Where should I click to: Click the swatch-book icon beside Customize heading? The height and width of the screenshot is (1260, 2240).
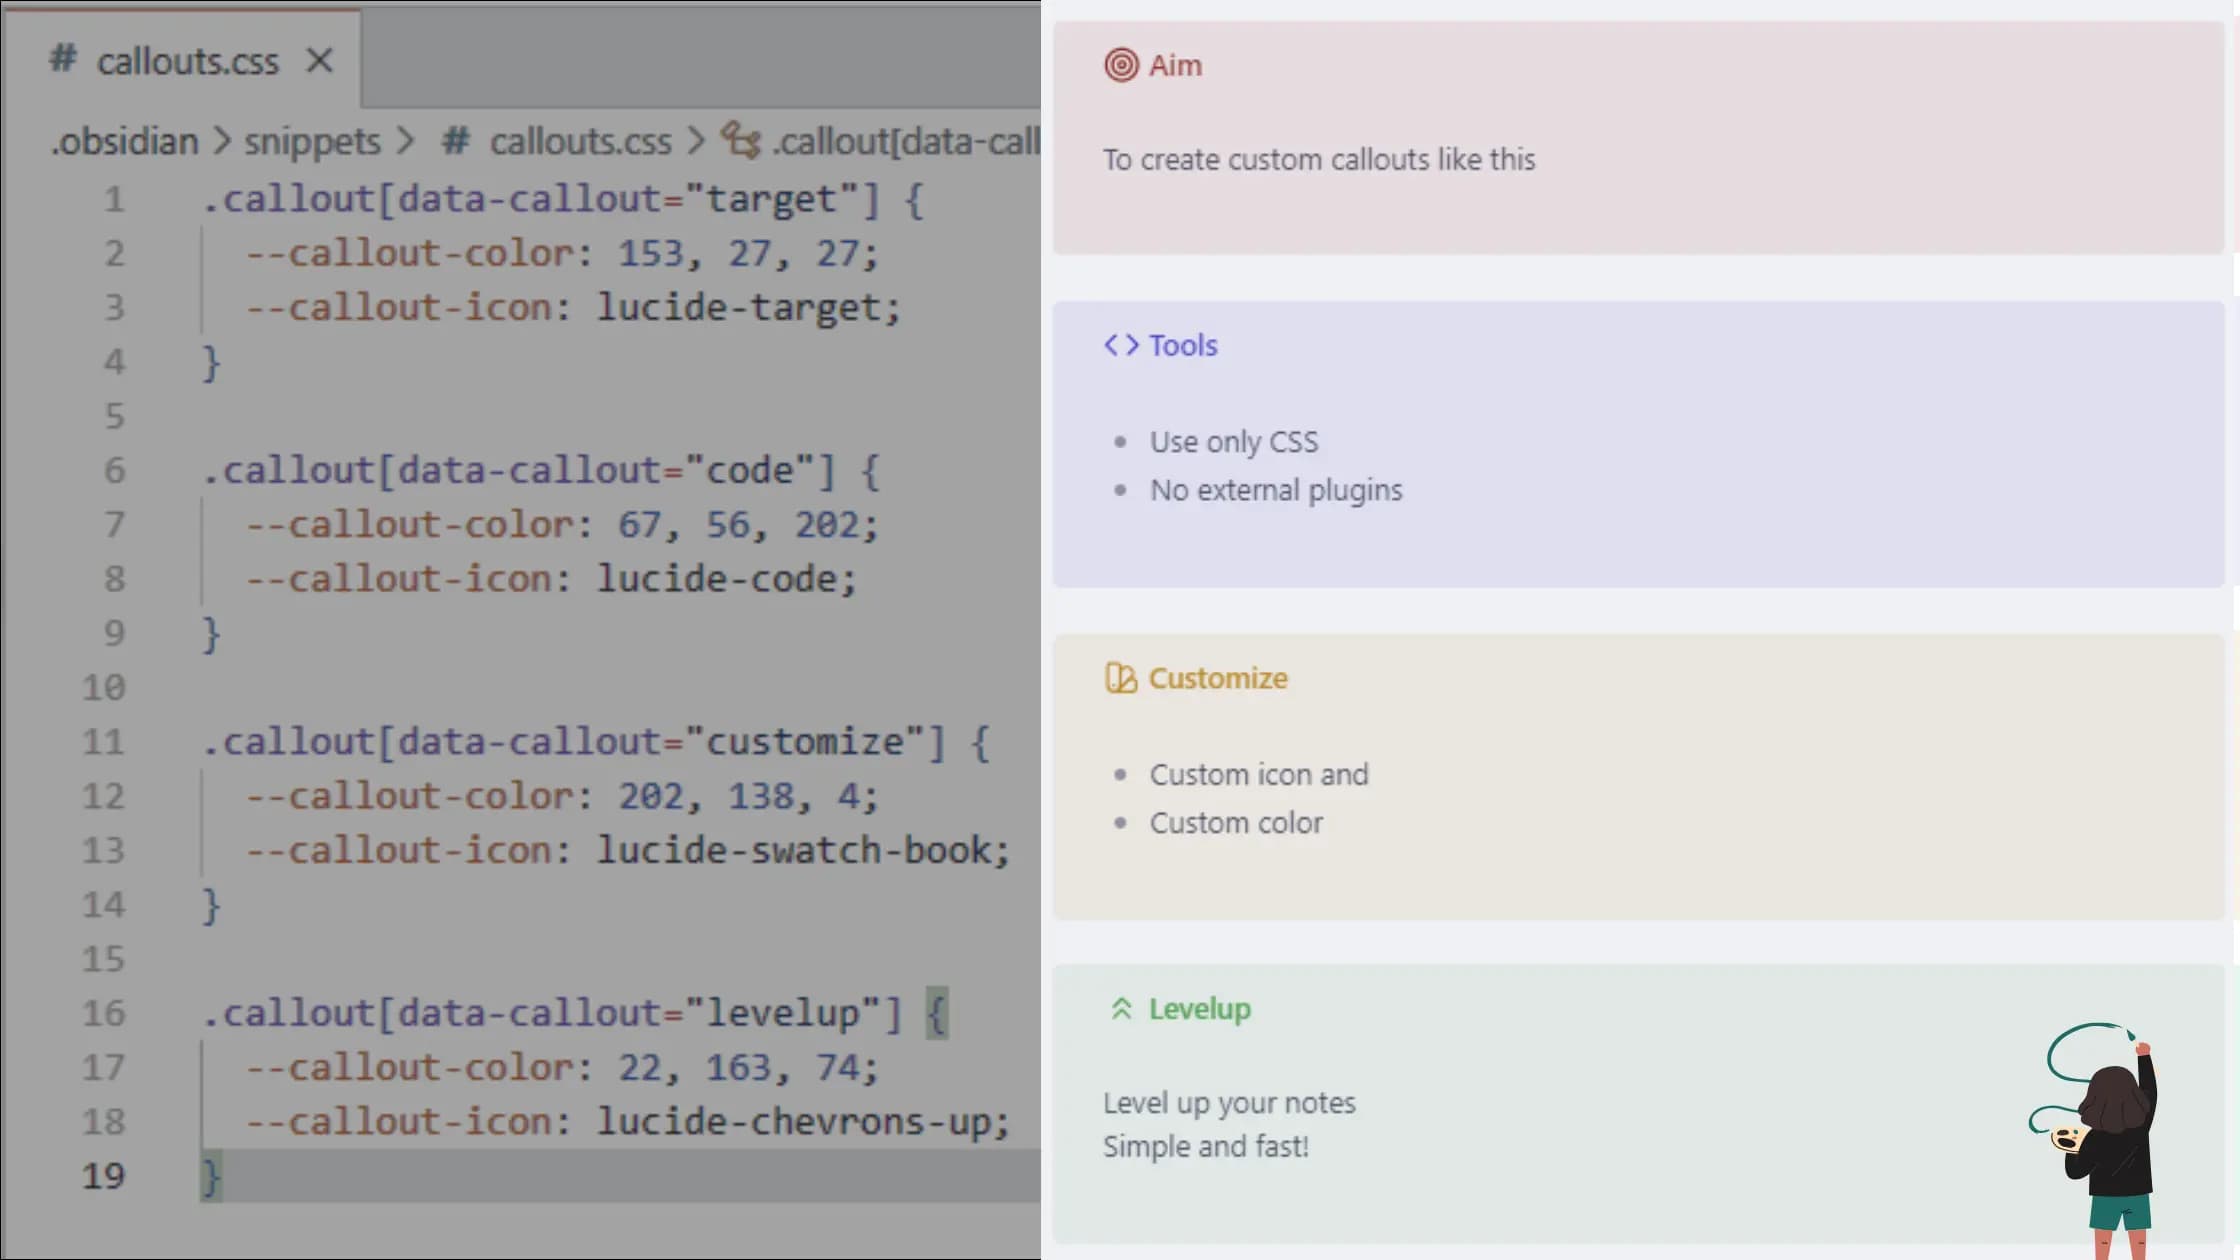coord(1119,678)
